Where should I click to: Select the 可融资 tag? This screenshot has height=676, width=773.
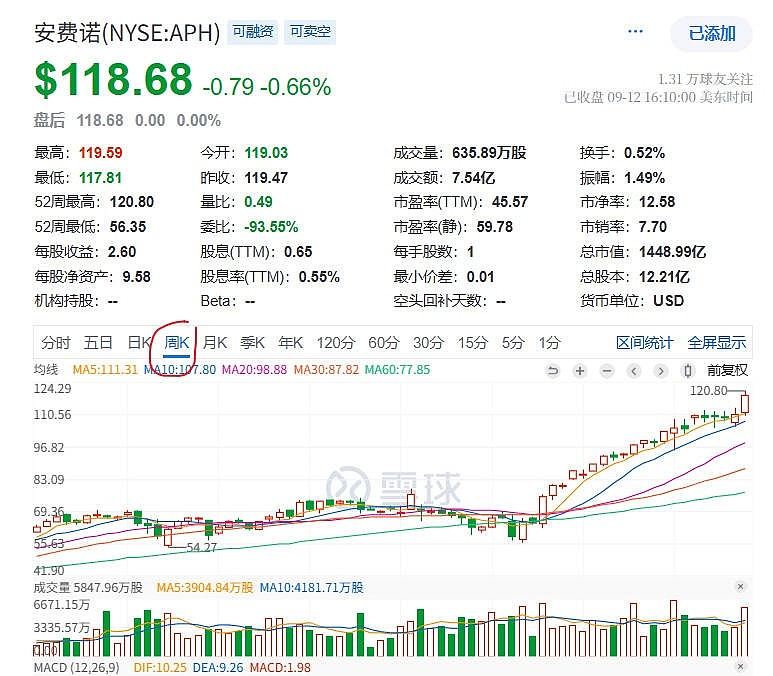point(253,32)
